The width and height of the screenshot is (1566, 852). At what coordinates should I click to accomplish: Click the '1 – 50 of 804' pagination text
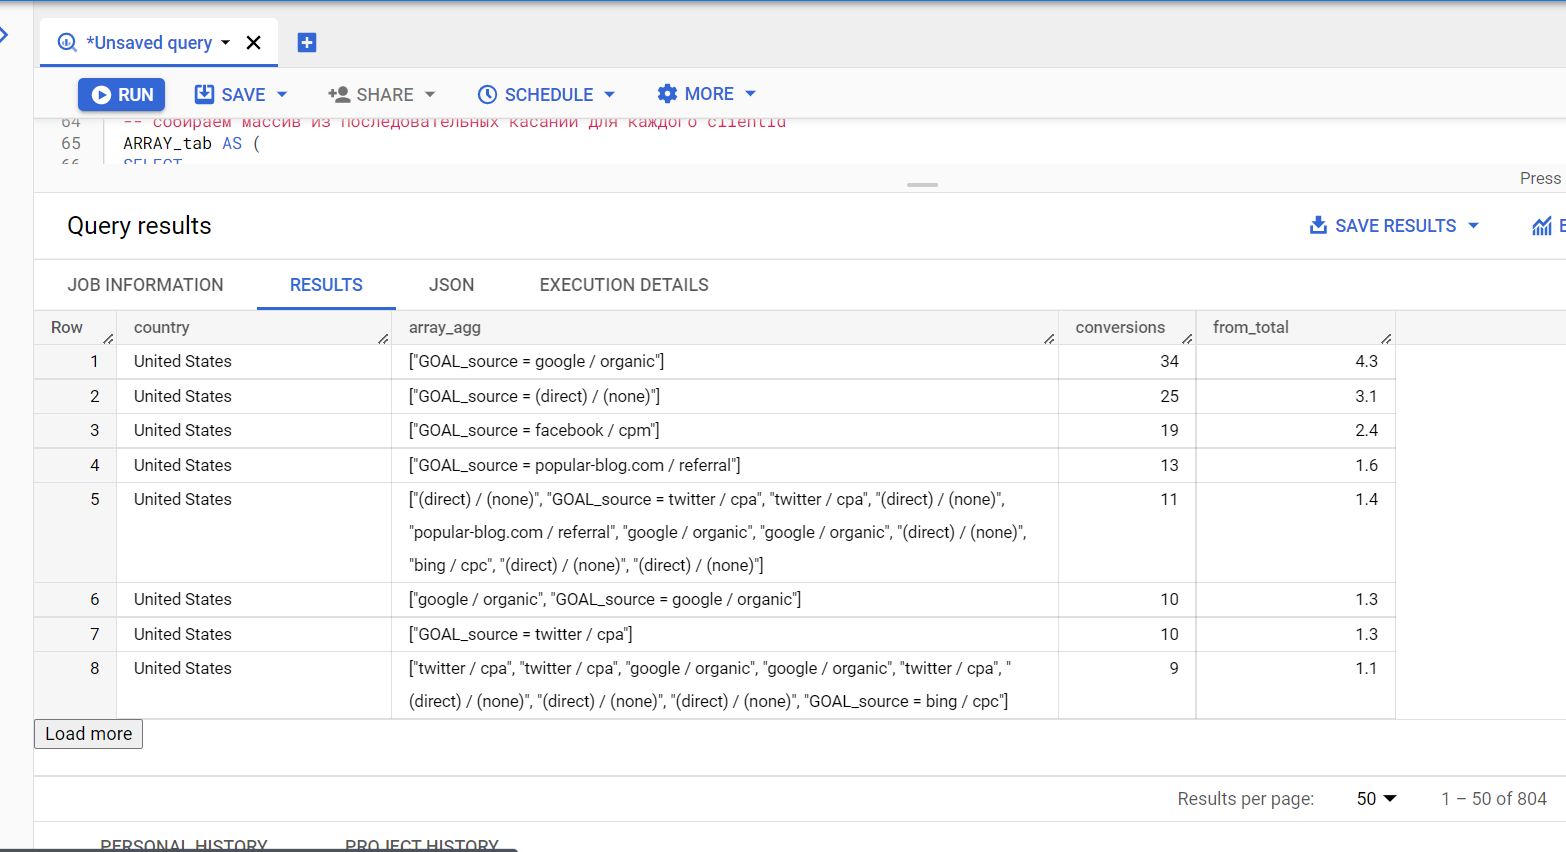(x=1494, y=798)
